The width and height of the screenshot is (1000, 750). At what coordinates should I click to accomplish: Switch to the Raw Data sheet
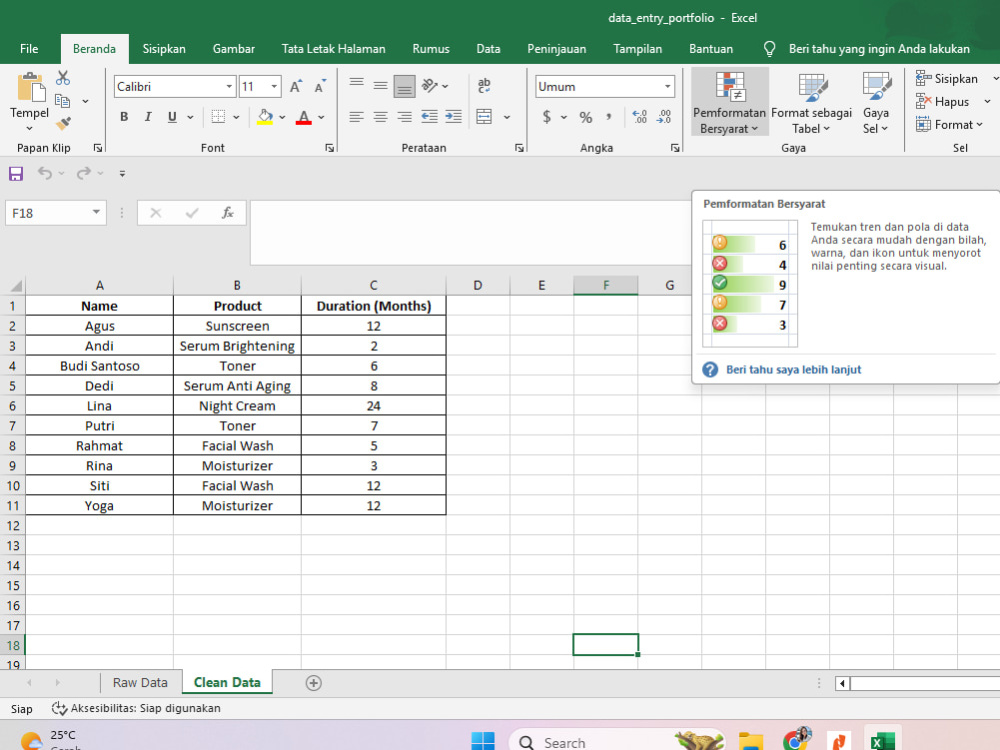click(140, 682)
